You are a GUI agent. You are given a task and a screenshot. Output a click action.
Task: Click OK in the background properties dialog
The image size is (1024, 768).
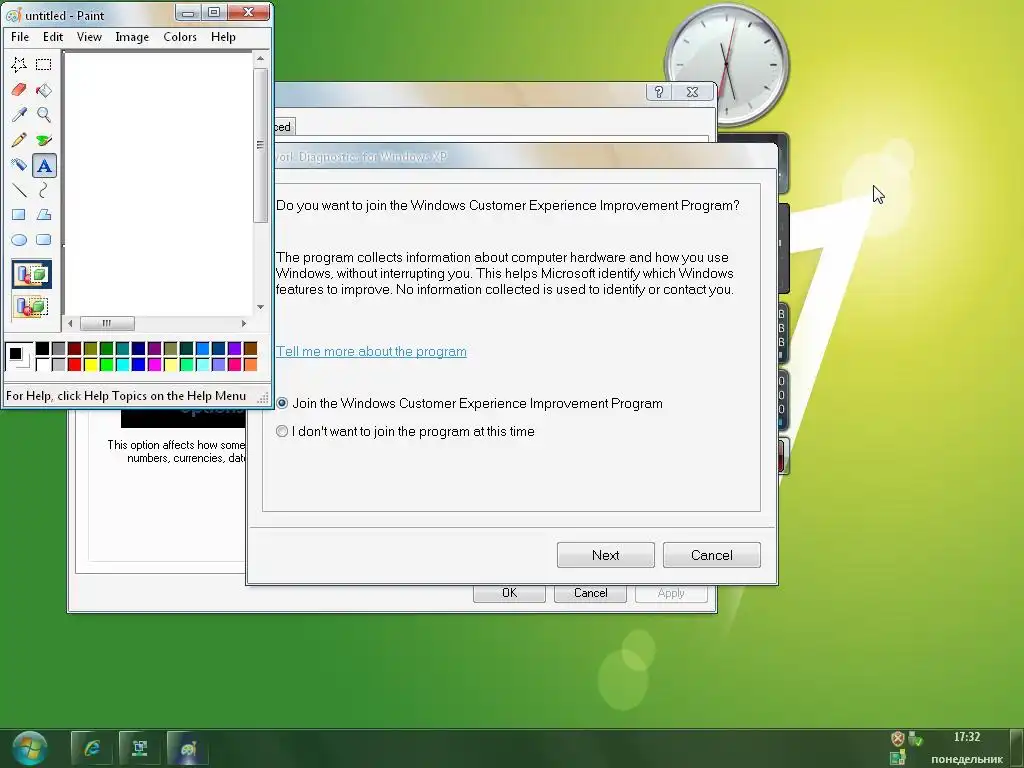tap(509, 593)
